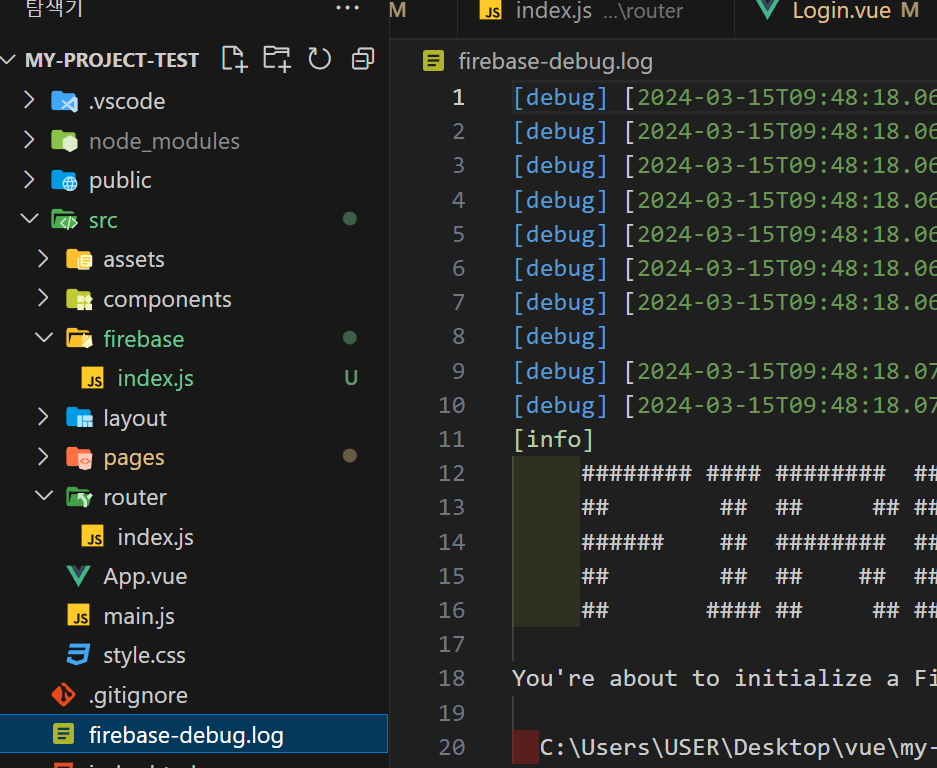This screenshot has width=937, height=768.
Task: Create a new folder in explorer
Action: [x=277, y=59]
